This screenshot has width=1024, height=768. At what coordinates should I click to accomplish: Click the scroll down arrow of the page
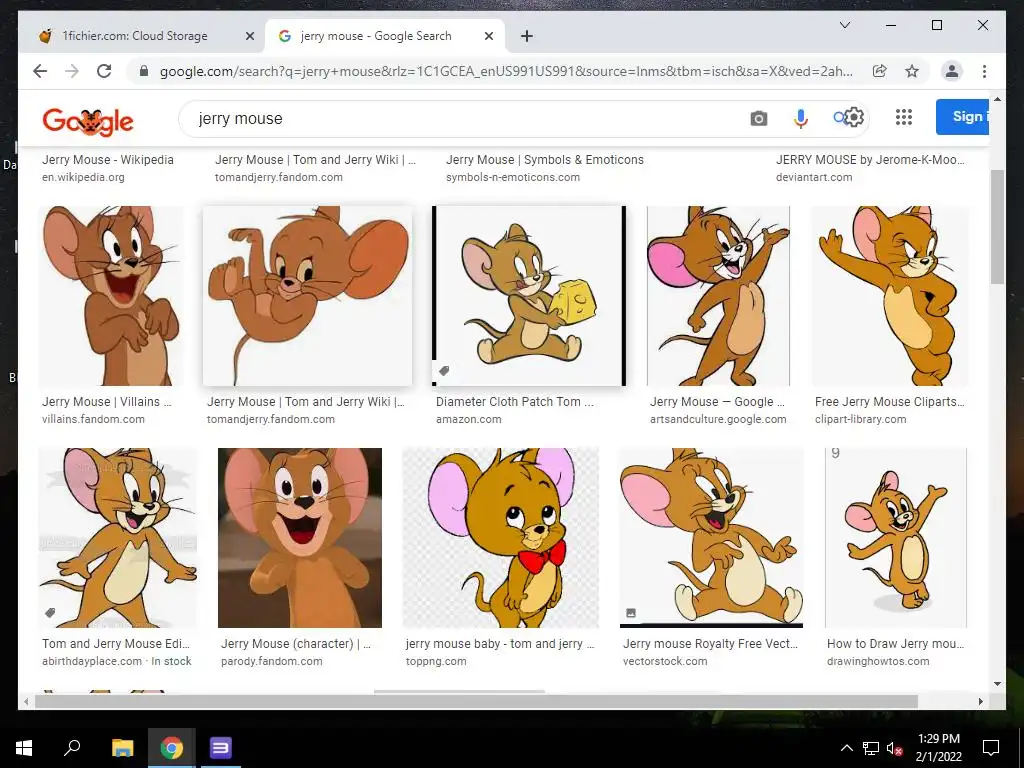[997, 684]
